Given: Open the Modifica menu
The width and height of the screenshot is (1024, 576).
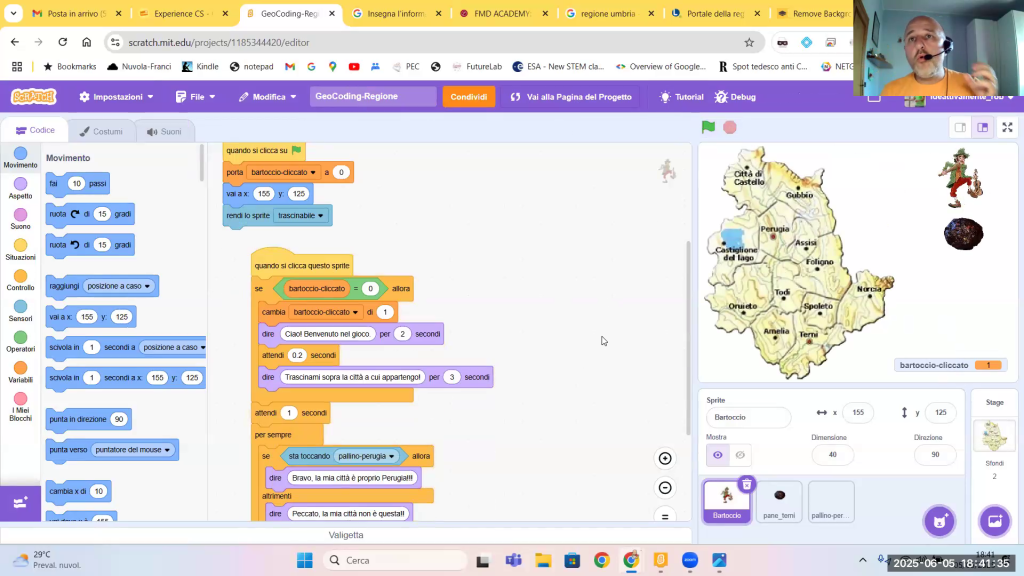Looking at the screenshot, I should (x=267, y=97).
